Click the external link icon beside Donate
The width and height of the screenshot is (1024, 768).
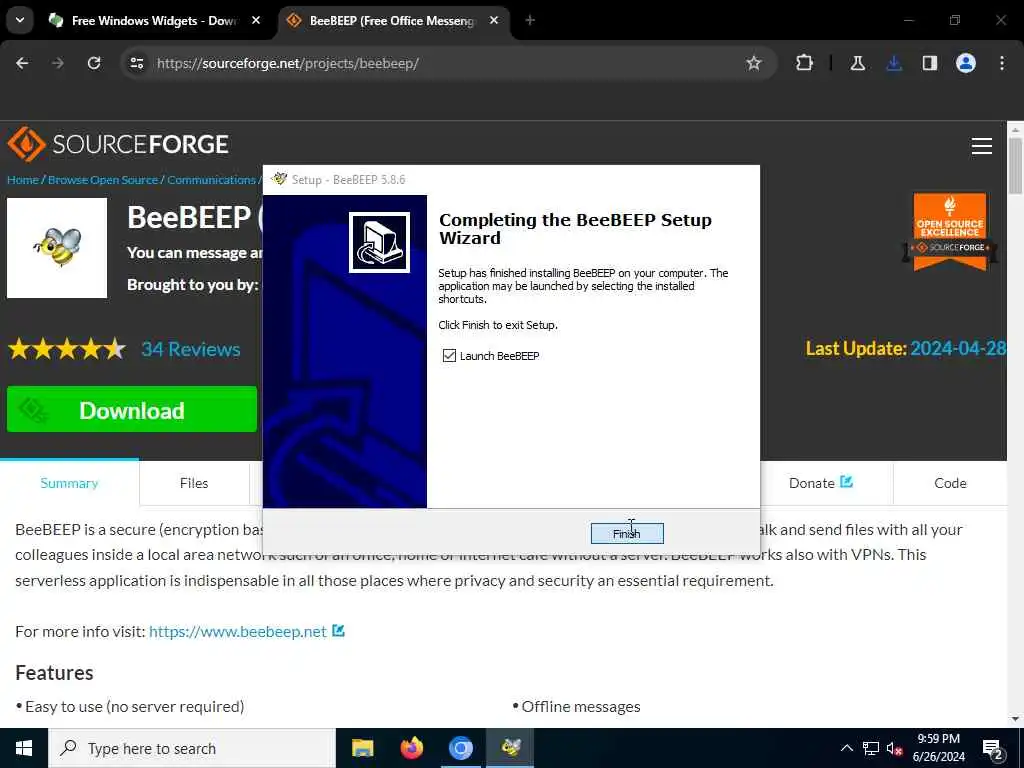[x=846, y=482]
